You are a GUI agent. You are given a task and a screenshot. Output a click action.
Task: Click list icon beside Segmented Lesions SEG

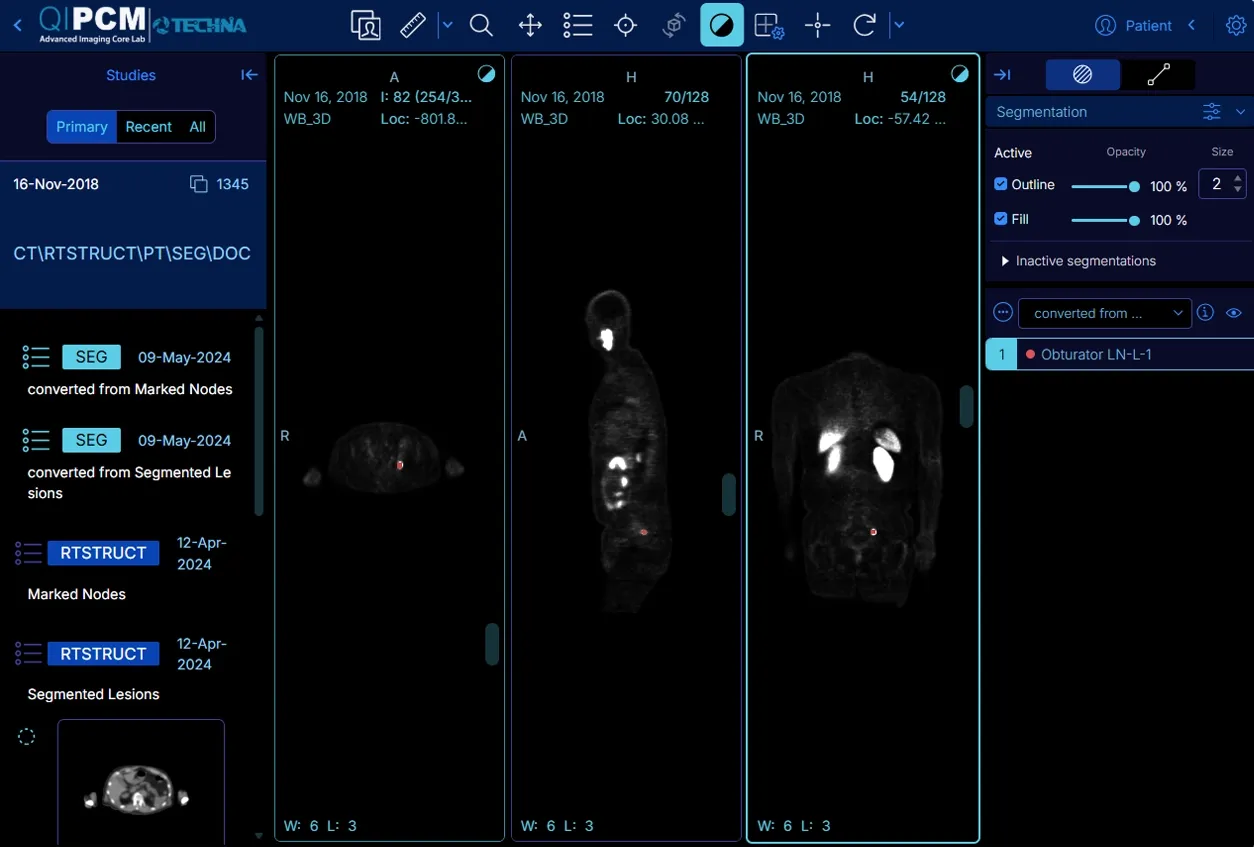[36, 440]
